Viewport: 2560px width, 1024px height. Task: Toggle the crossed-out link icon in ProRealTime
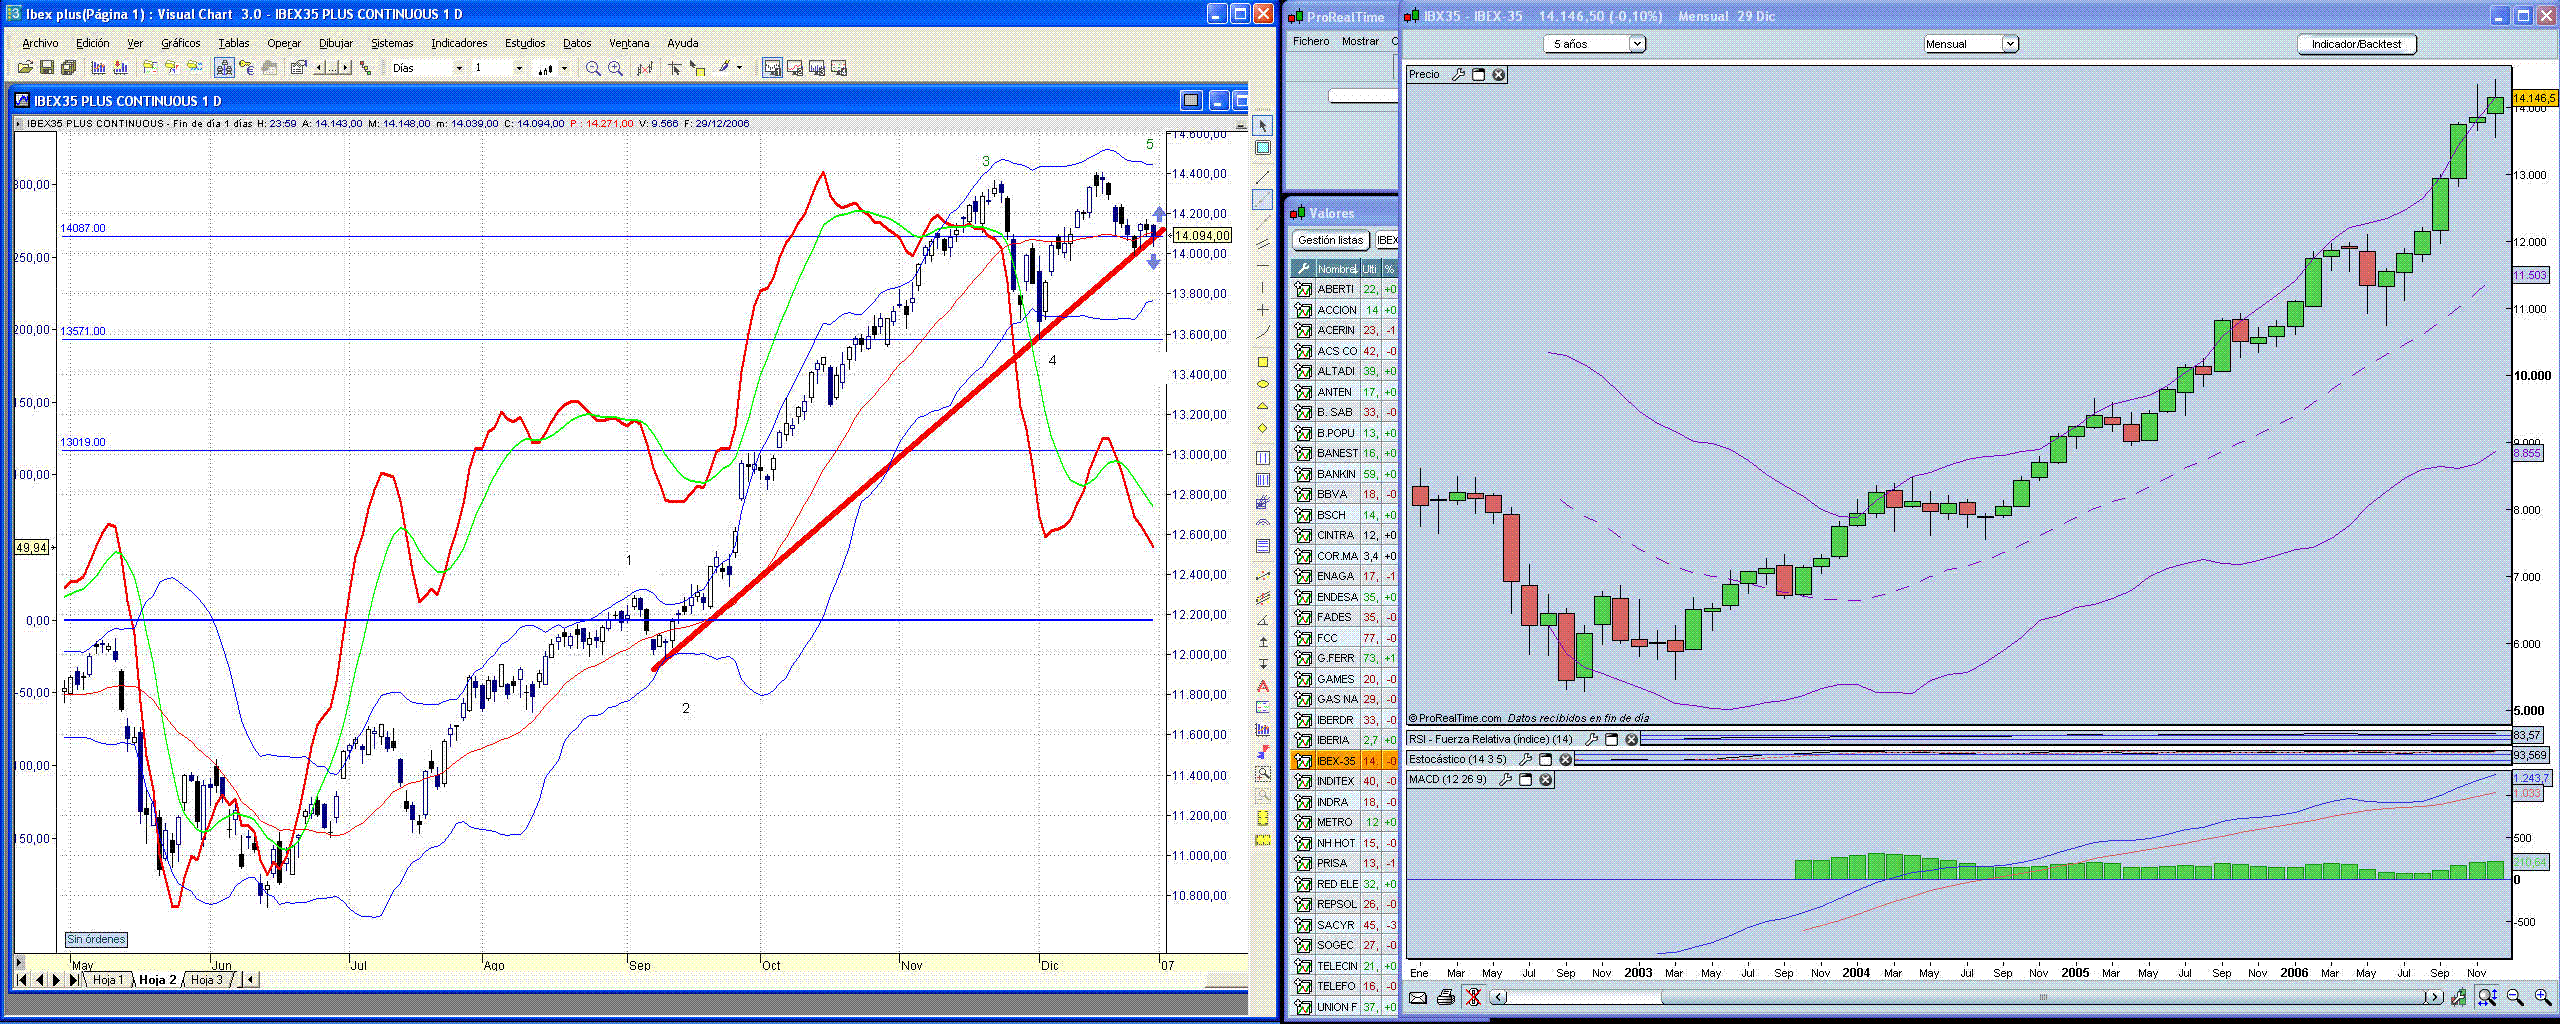click(x=1473, y=997)
